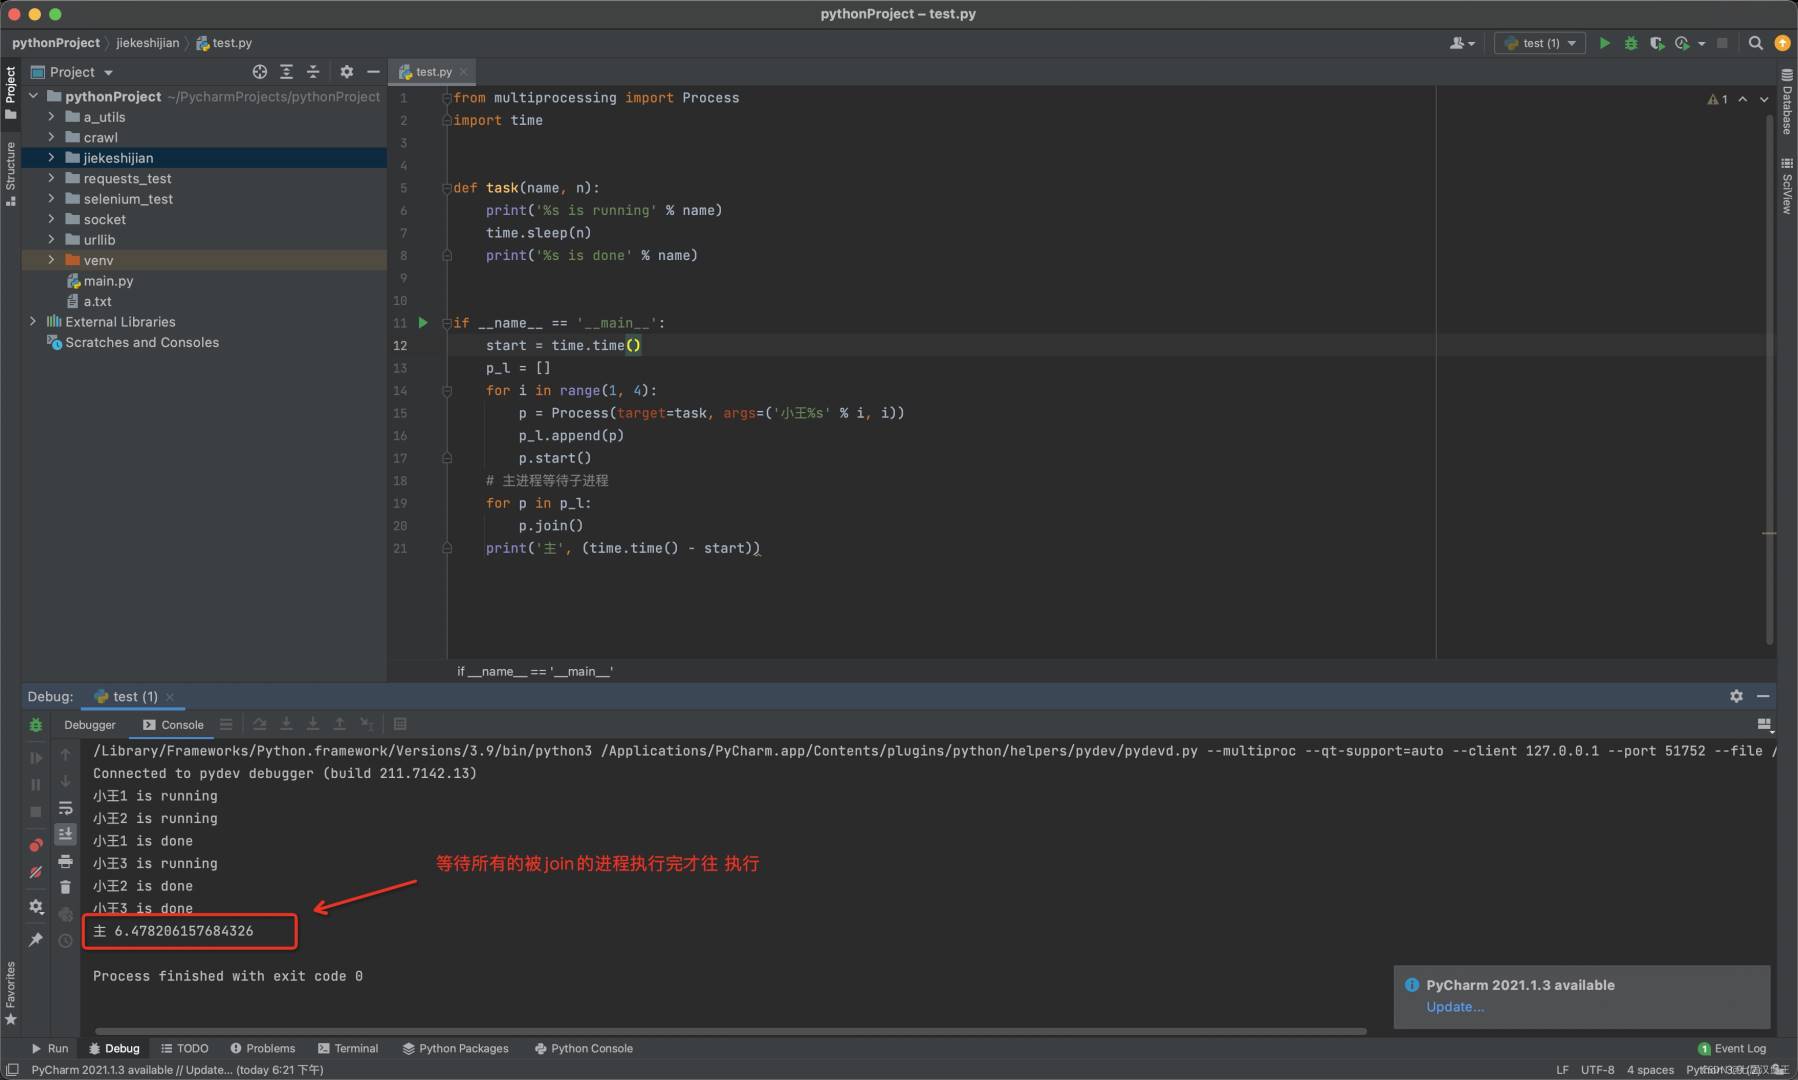Click locate file crosshair icon in Project panel

pos(260,72)
